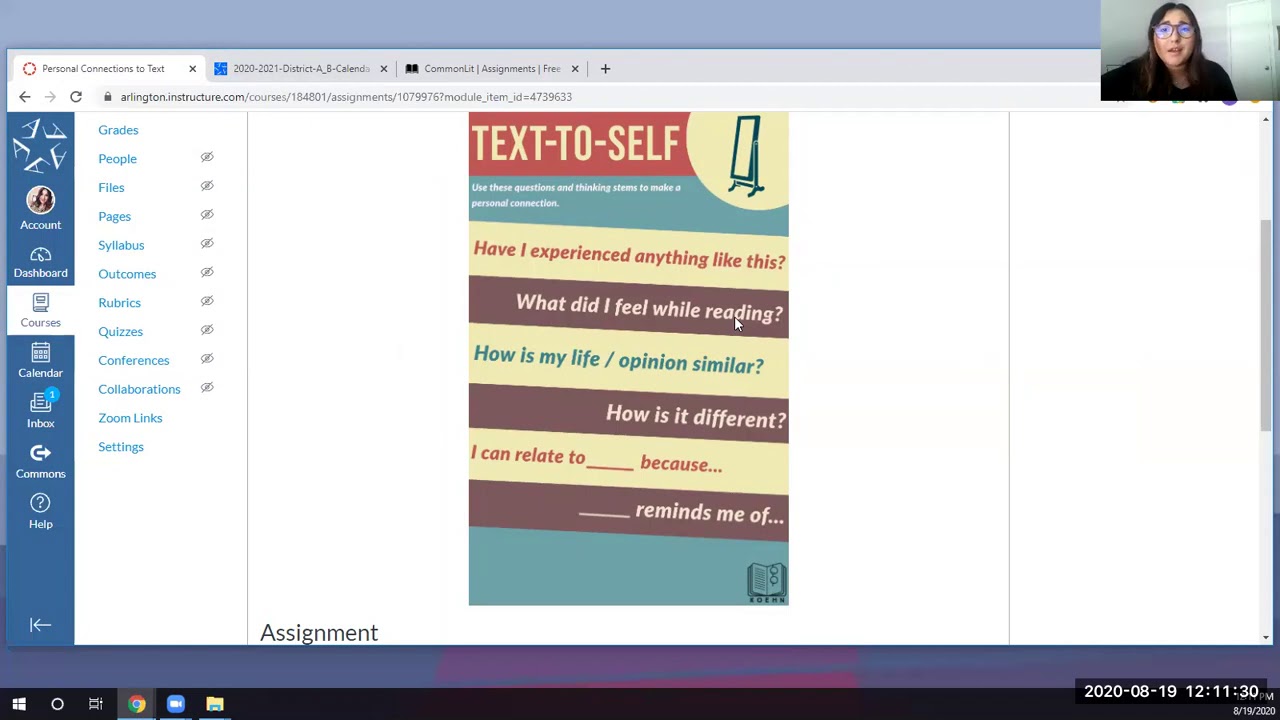1280x720 pixels.
Task: Click hidden-eye icon next to Rubrics
Action: tap(207, 301)
